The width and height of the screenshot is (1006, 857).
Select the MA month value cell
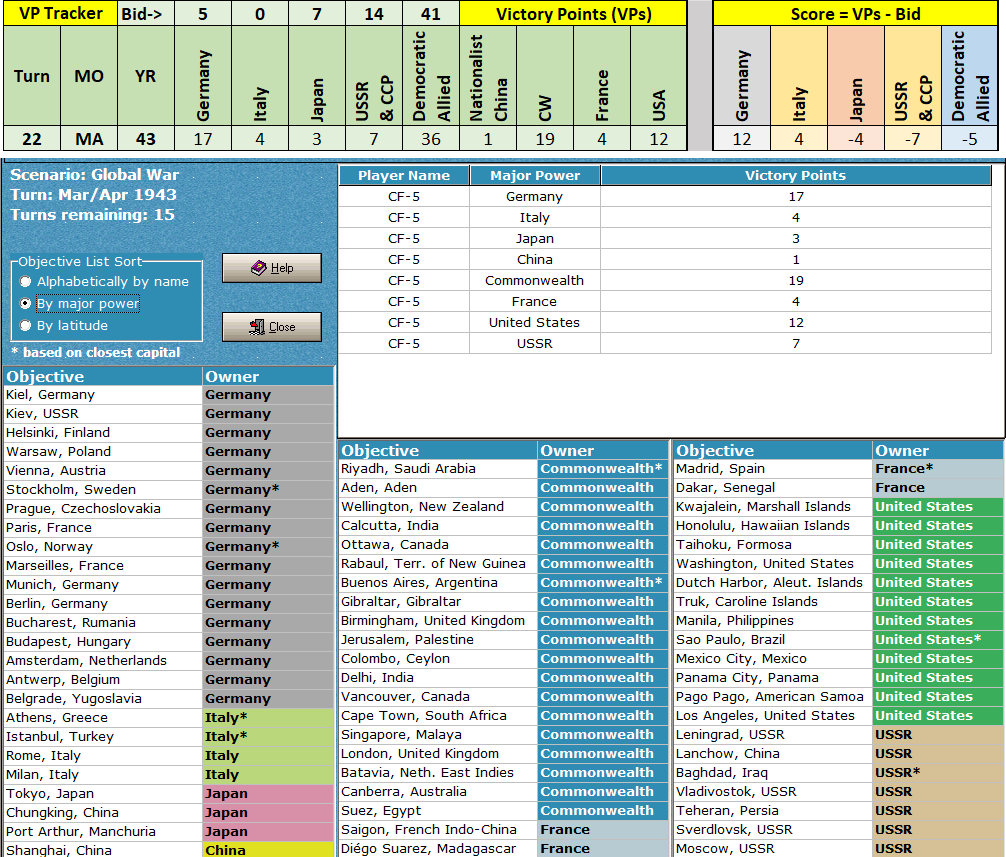pyautogui.click(x=89, y=139)
